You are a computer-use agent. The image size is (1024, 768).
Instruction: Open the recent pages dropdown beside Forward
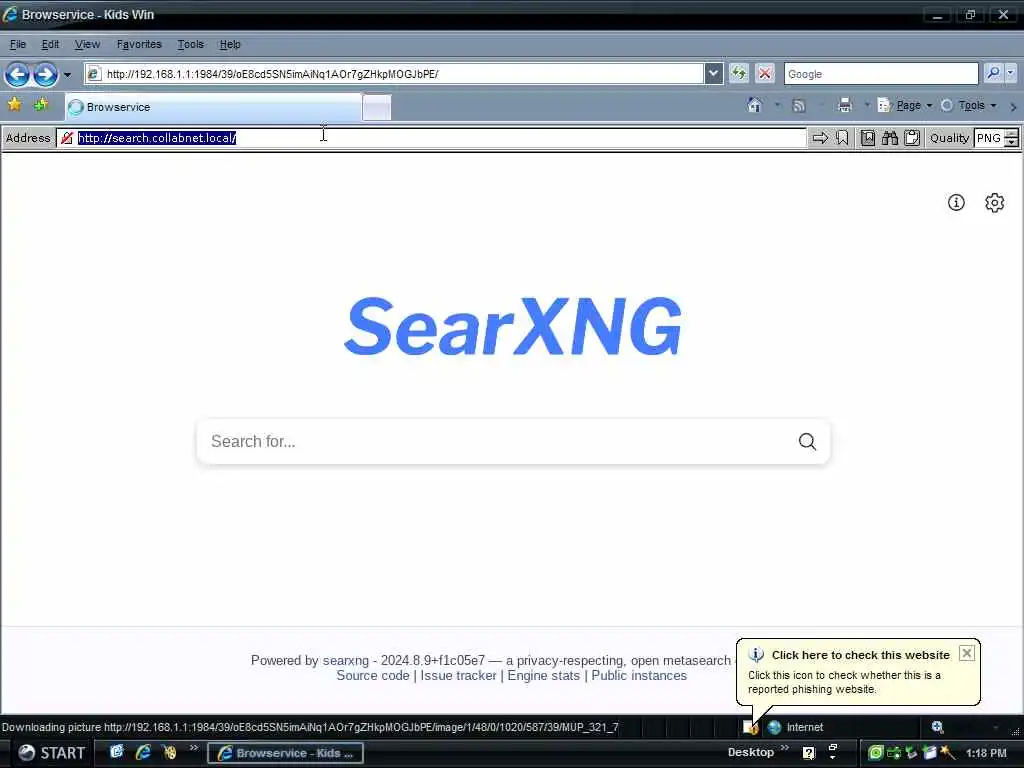point(67,74)
